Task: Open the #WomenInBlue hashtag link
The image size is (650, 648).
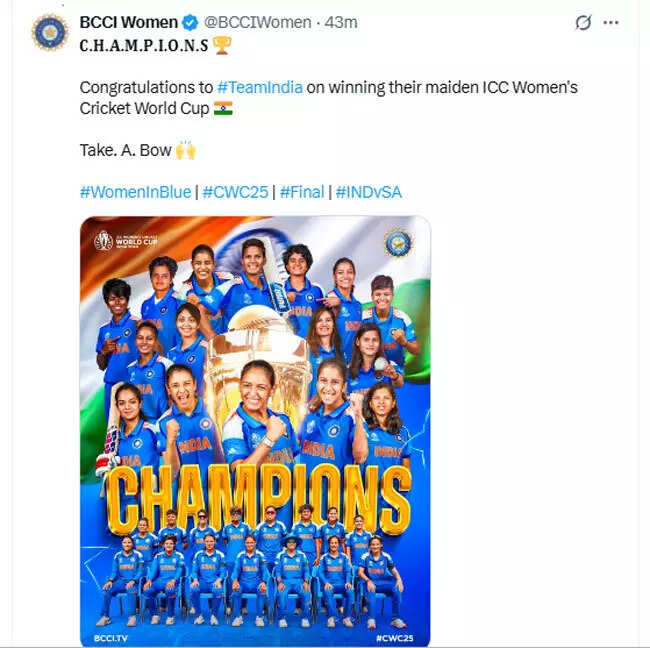Action: click(x=135, y=192)
